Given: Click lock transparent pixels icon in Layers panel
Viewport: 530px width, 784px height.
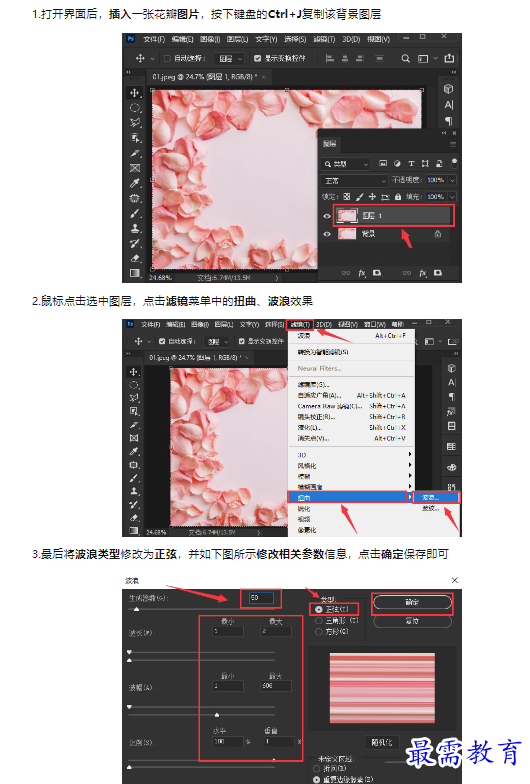Looking at the screenshot, I should 346,197.
